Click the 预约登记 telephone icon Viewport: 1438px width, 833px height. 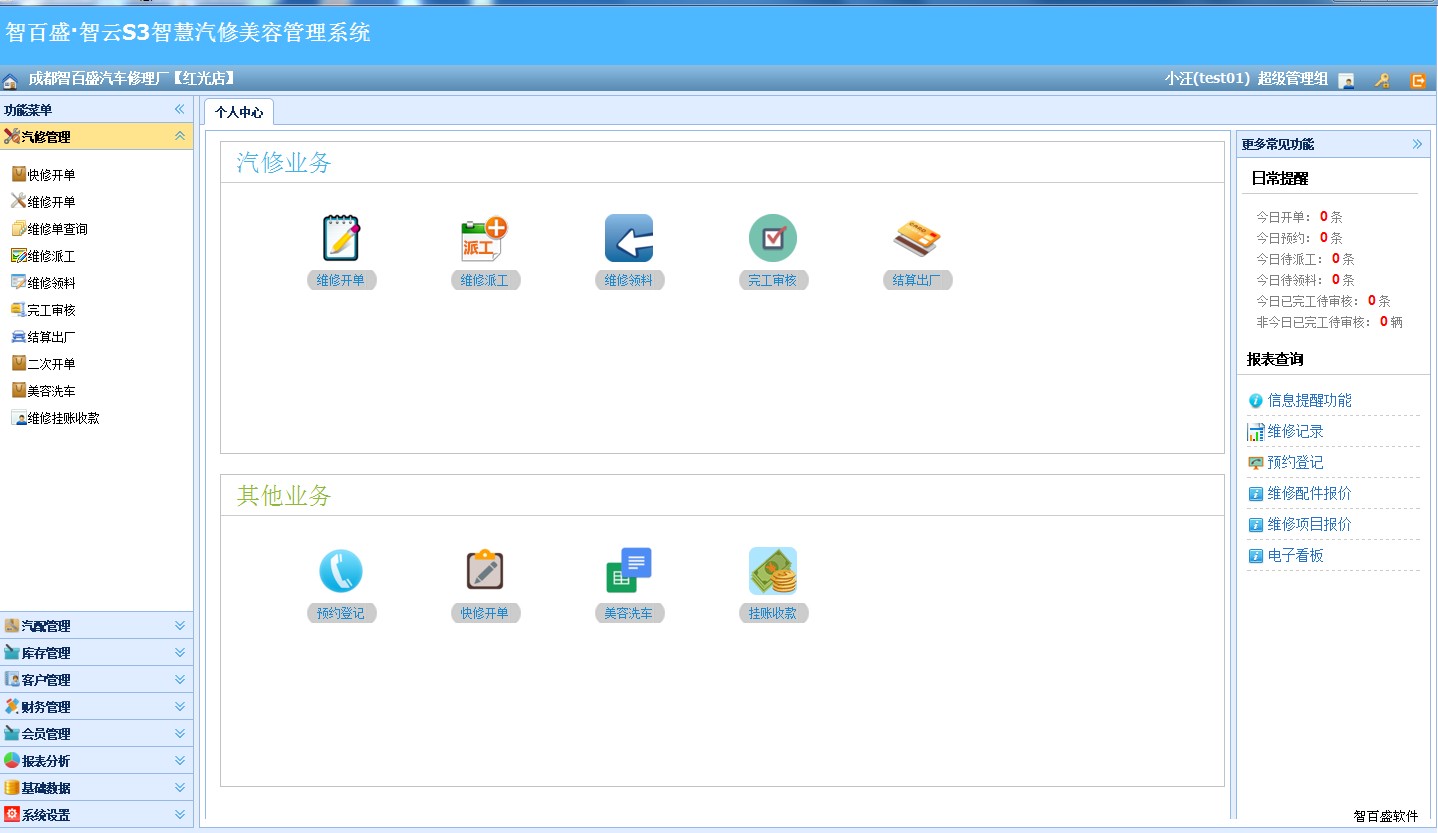341,571
